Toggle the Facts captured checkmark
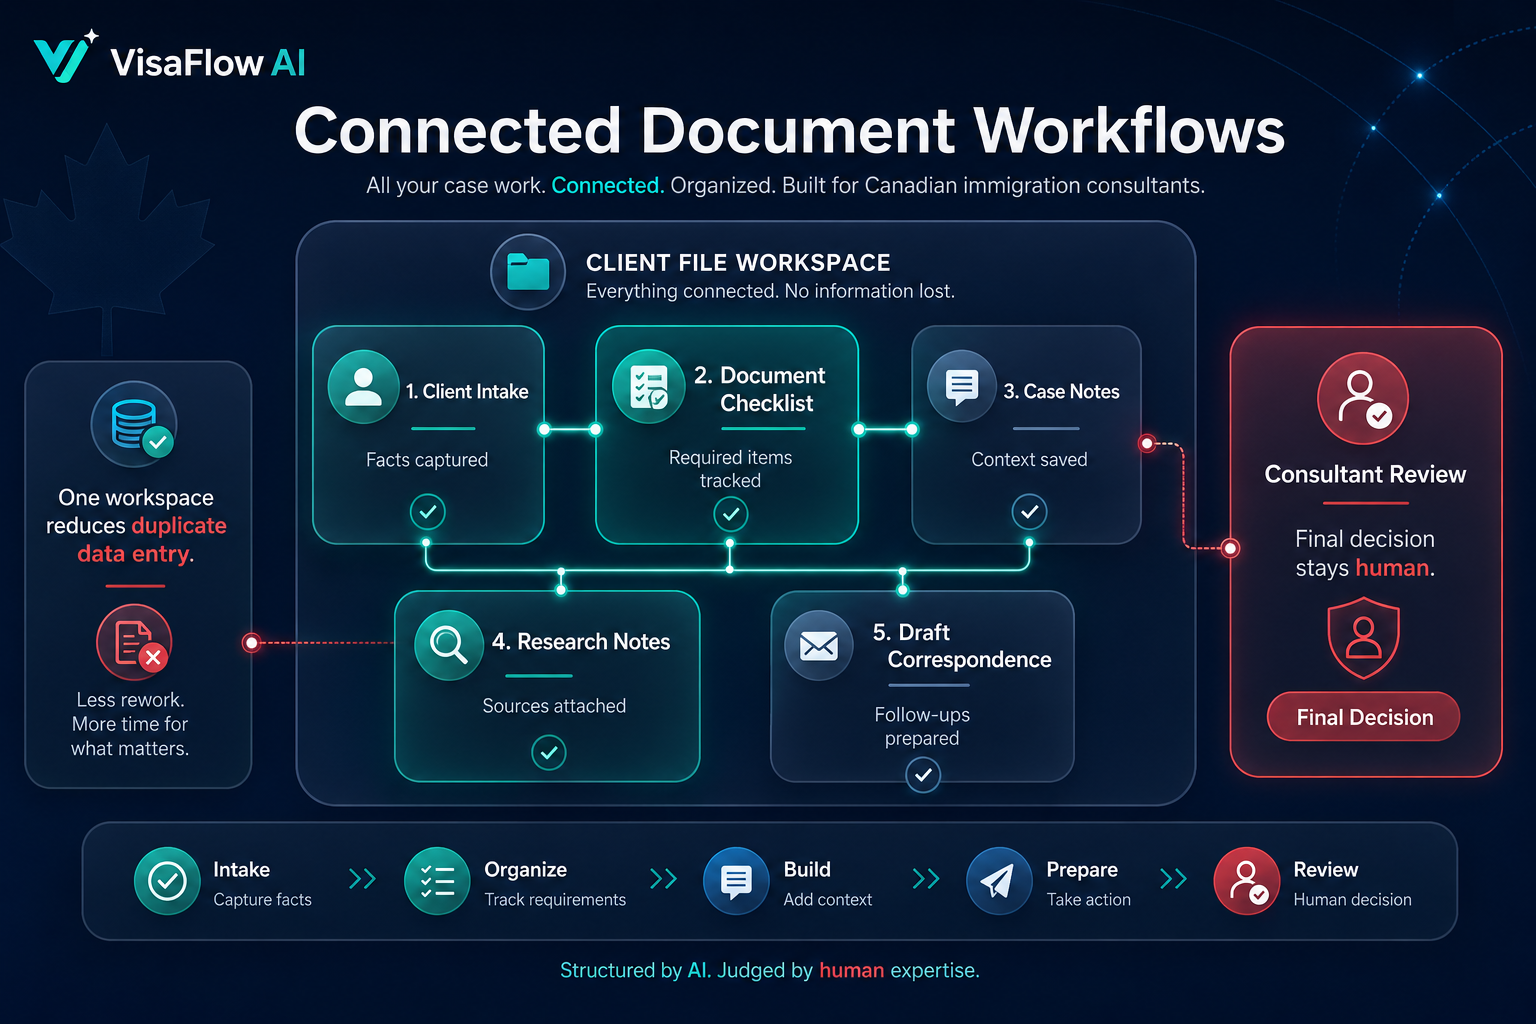 pos(428,512)
